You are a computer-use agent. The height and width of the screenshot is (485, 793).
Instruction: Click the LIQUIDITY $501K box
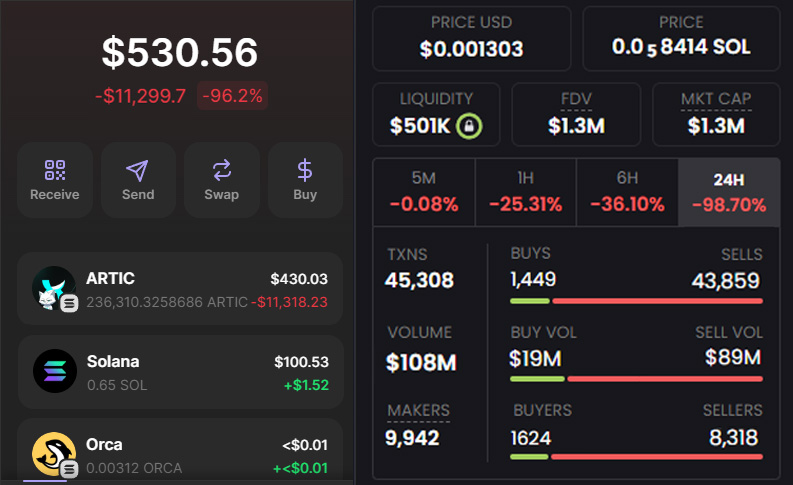tap(436, 115)
